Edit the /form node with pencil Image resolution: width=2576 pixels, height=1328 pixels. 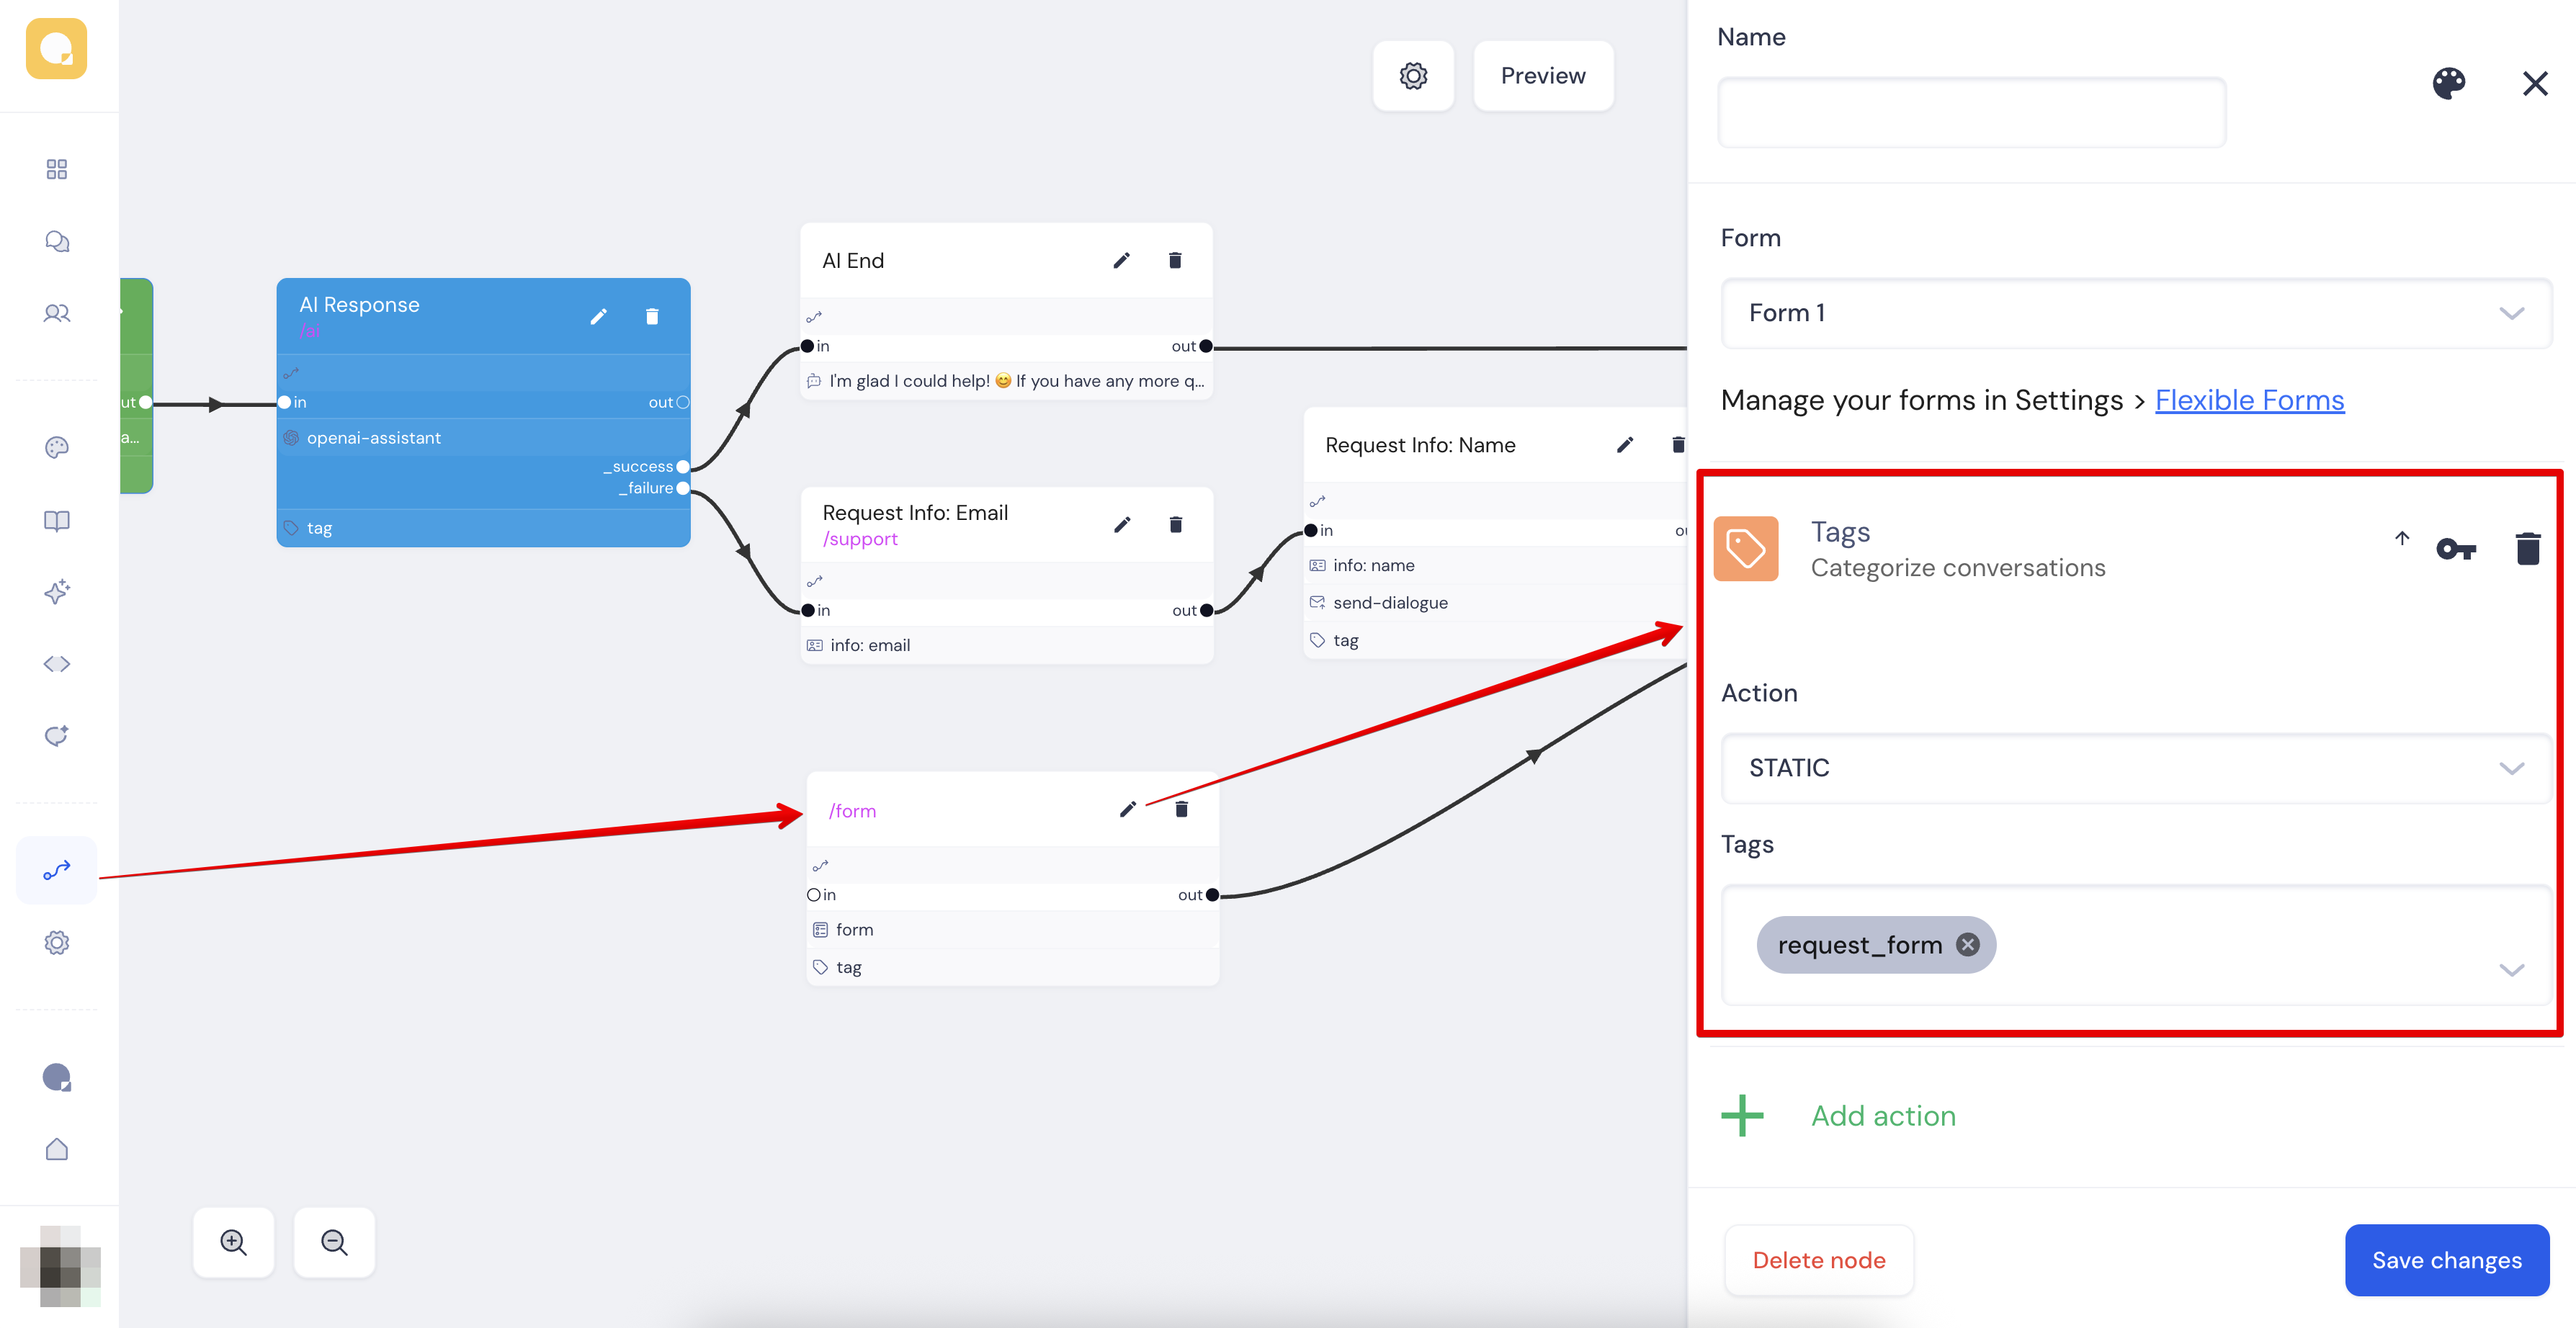(x=1127, y=809)
